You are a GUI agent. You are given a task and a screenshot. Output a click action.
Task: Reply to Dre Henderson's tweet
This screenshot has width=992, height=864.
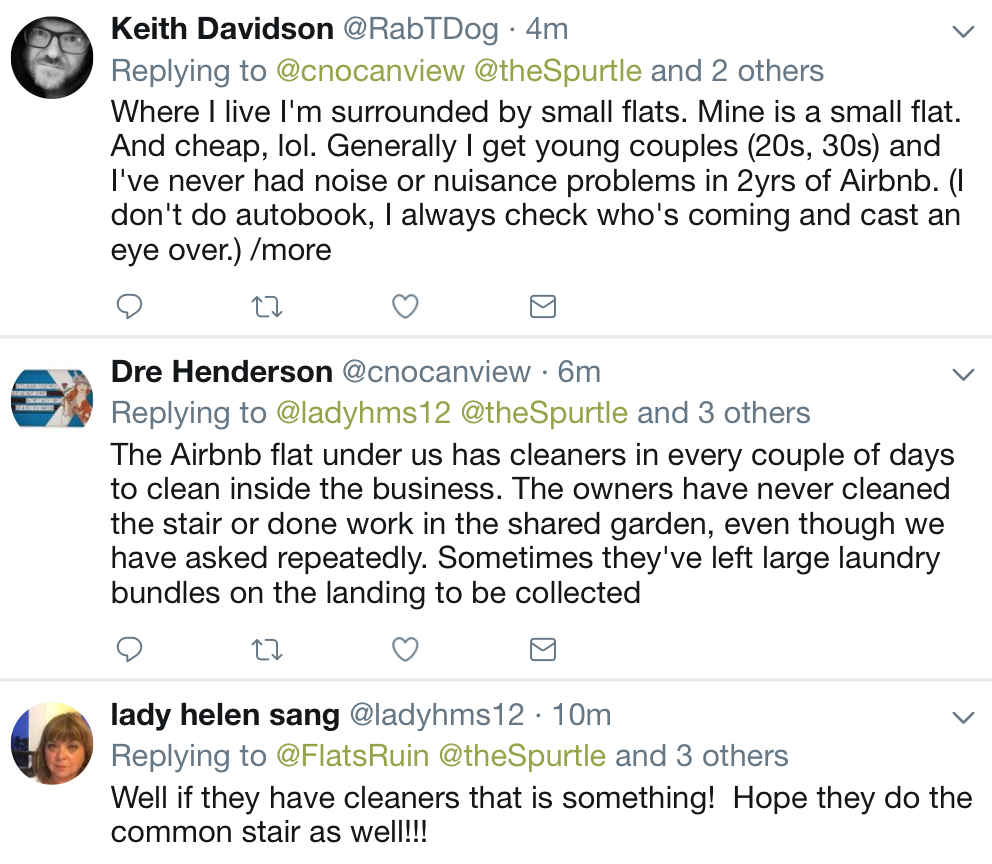(x=130, y=651)
